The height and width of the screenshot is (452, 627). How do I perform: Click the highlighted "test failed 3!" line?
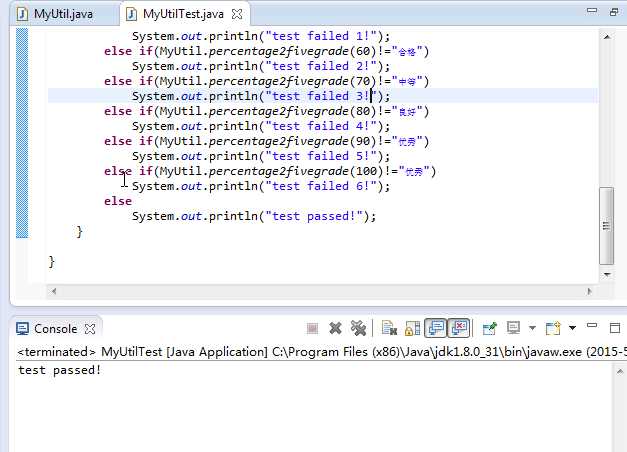[x=261, y=96]
